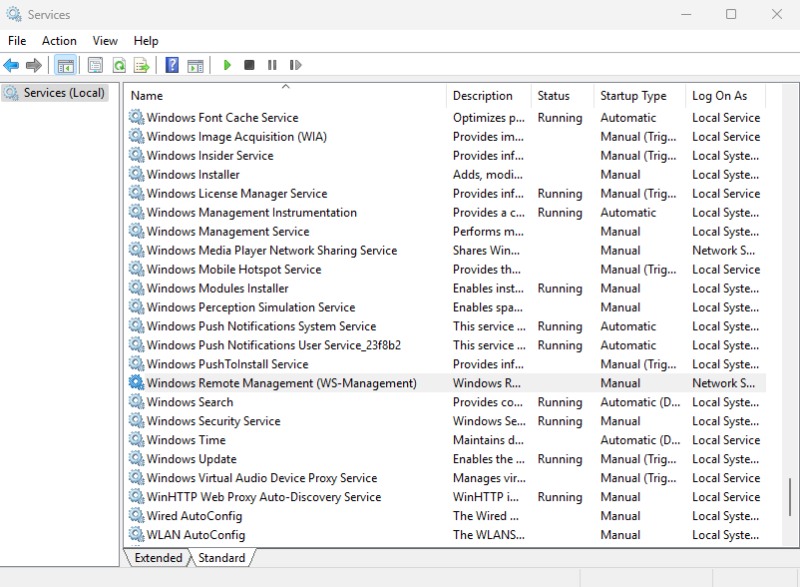Open the View menu
The width and height of the screenshot is (800, 587).
pyautogui.click(x=104, y=40)
